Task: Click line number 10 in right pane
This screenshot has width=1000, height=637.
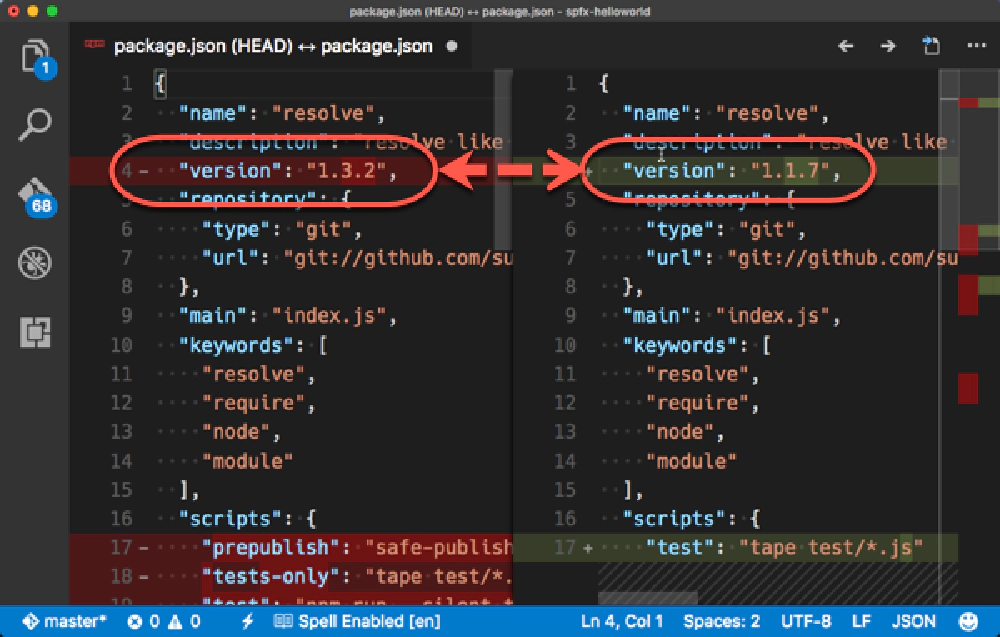Action: pos(565,345)
